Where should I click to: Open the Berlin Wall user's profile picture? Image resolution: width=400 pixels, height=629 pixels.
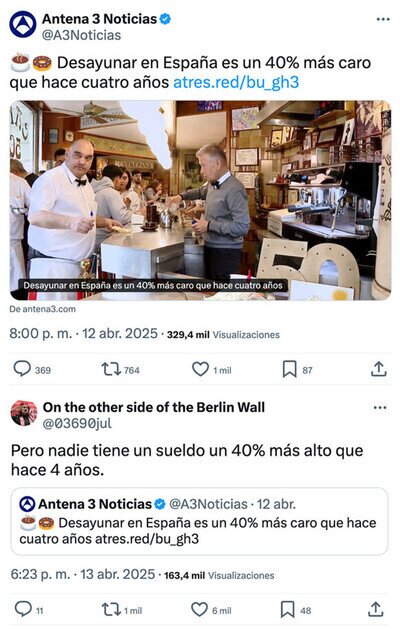pyautogui.click(x=24, y=413)
